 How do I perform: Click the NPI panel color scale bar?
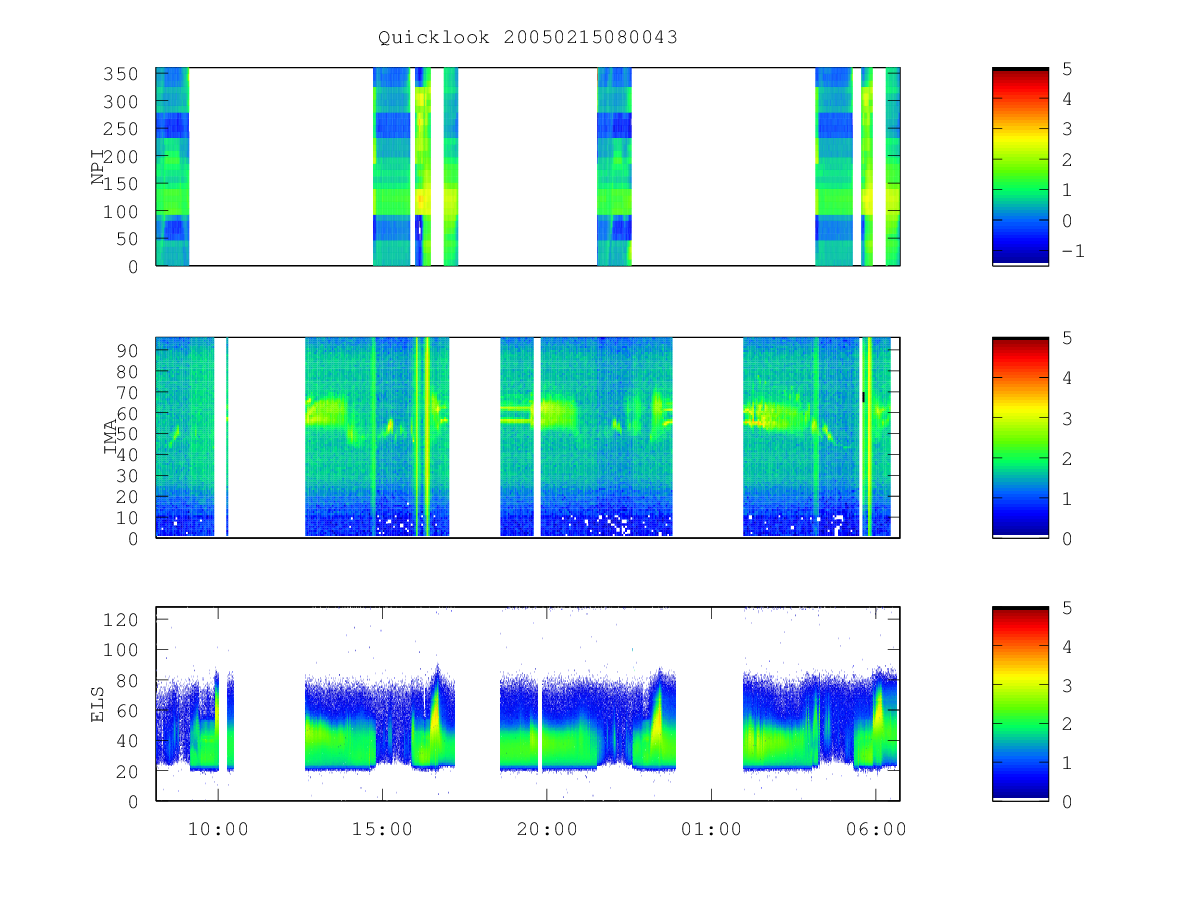coord(1020,167)
